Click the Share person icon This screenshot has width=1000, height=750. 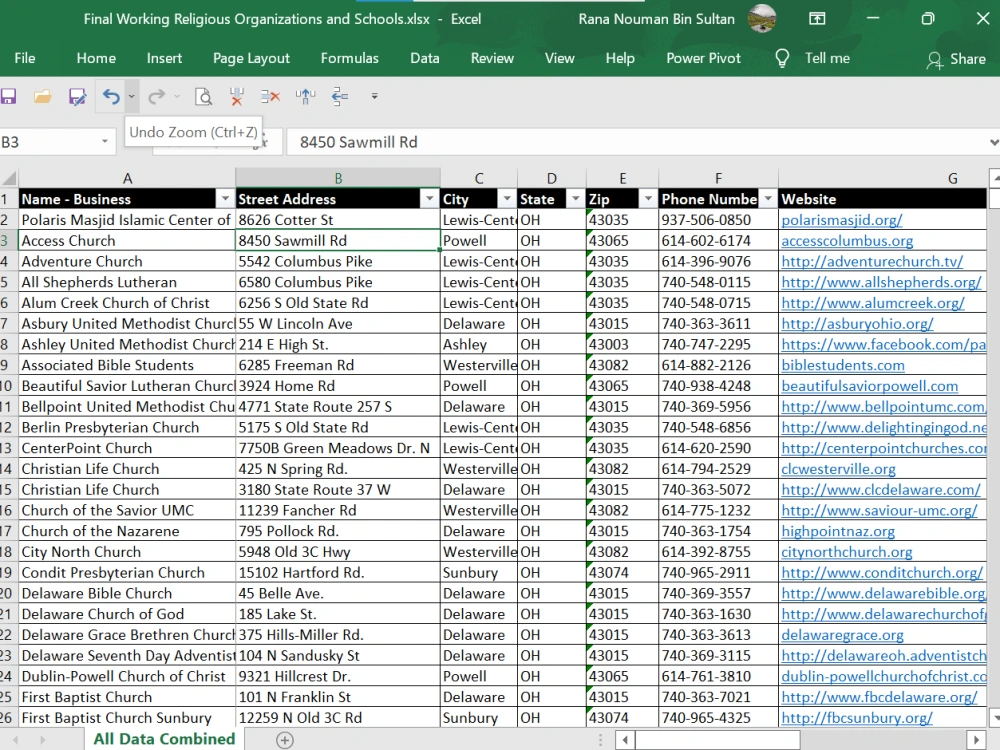[934, 60]
